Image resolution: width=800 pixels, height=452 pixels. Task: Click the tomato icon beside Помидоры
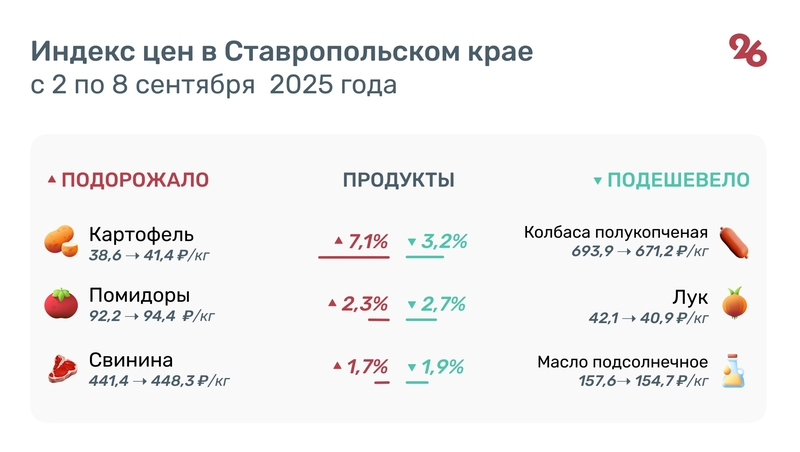pos(60,304)
